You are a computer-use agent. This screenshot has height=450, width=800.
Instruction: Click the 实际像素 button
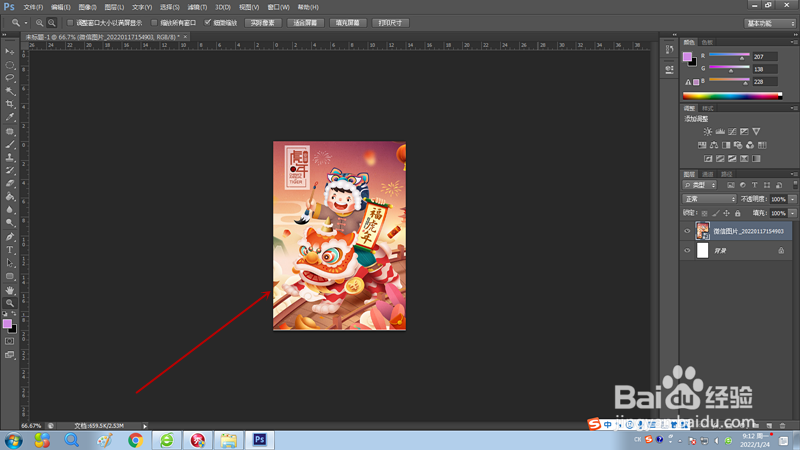(263, 23)
